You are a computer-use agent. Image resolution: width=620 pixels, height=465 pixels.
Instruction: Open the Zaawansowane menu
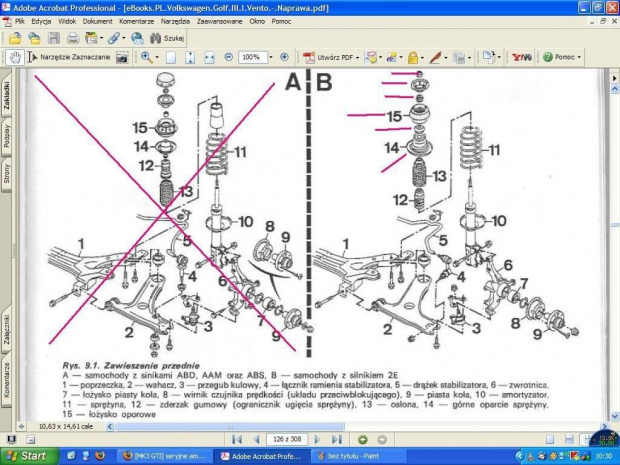pyautogui.click(x=219, y=22)
